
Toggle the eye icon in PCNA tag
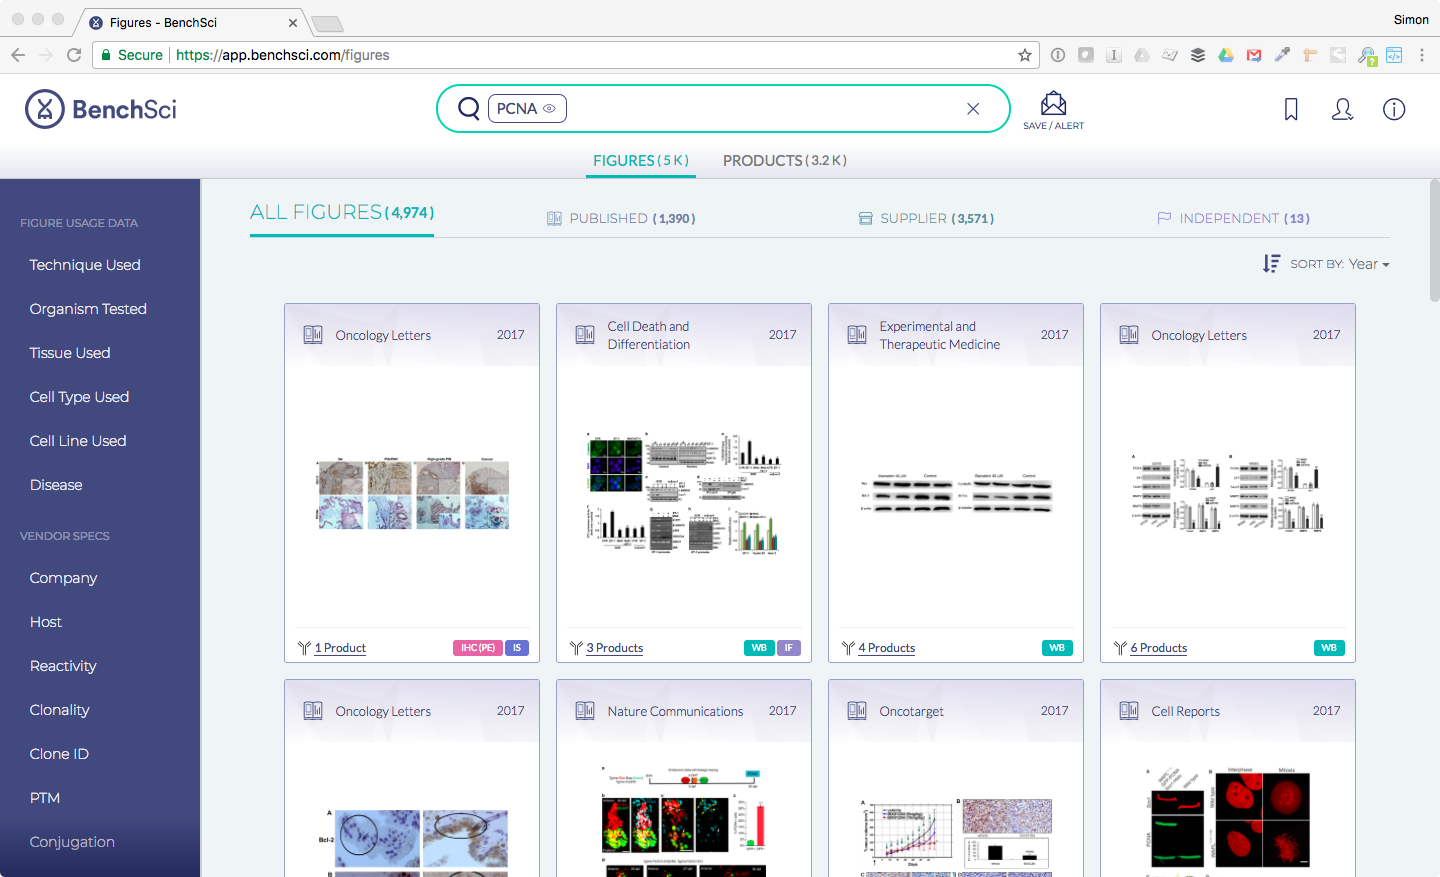[x=549, y=109]
